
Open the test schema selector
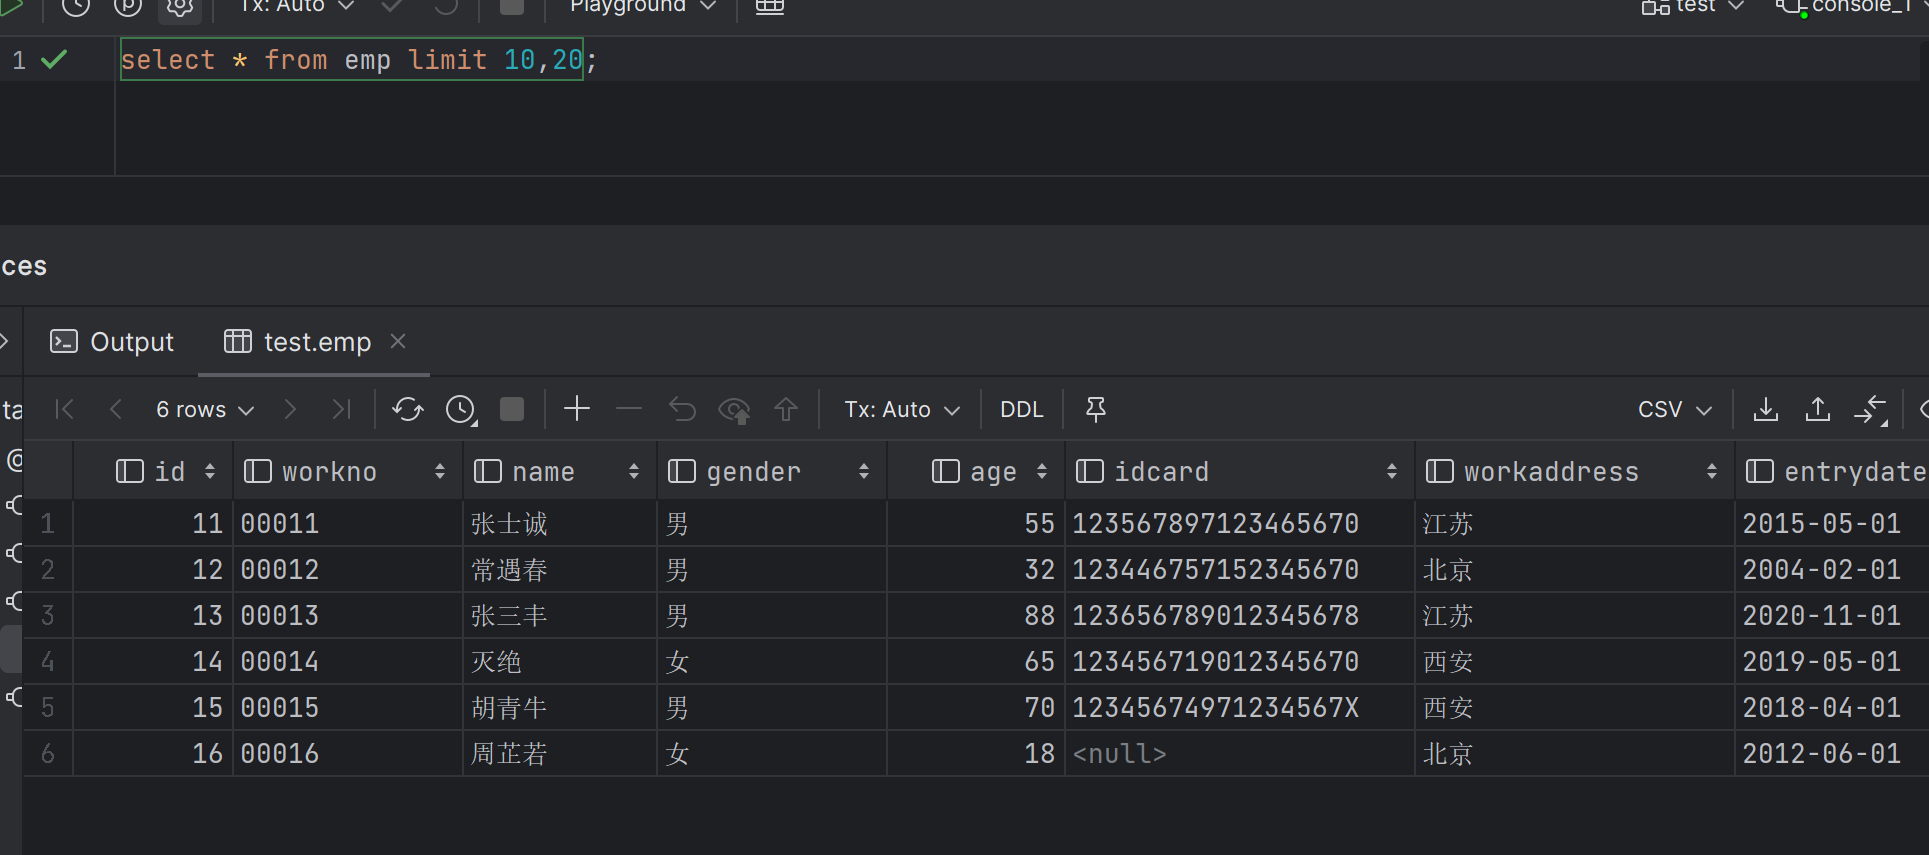coord(1693,6)
